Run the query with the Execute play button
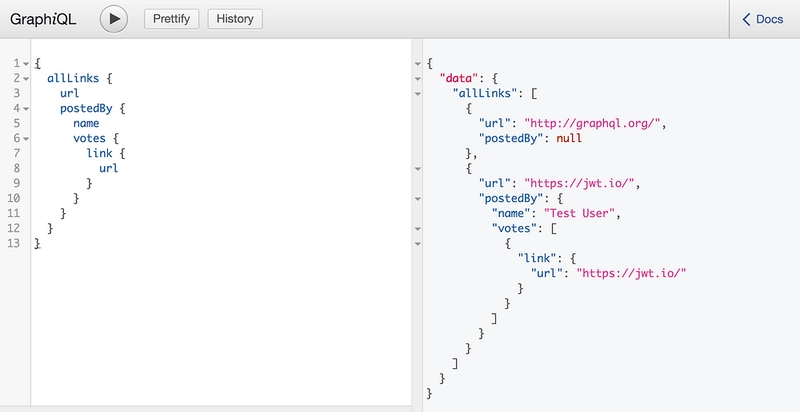The height and width of the screenshot is (412, 800). coord(114,18)
